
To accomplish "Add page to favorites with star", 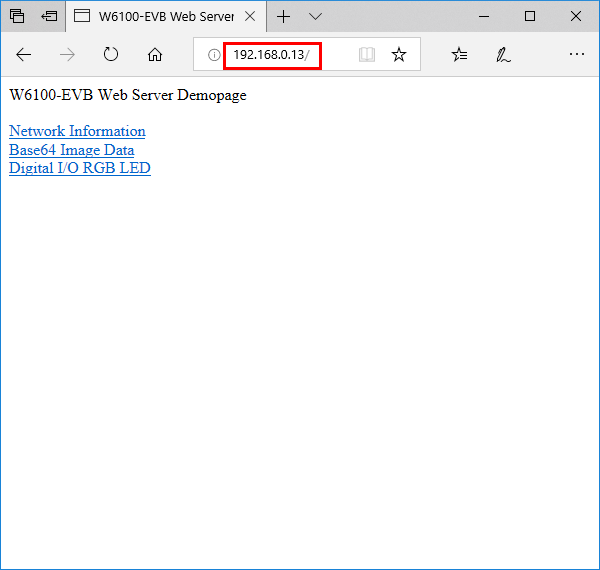I will (x=399, y=55).
